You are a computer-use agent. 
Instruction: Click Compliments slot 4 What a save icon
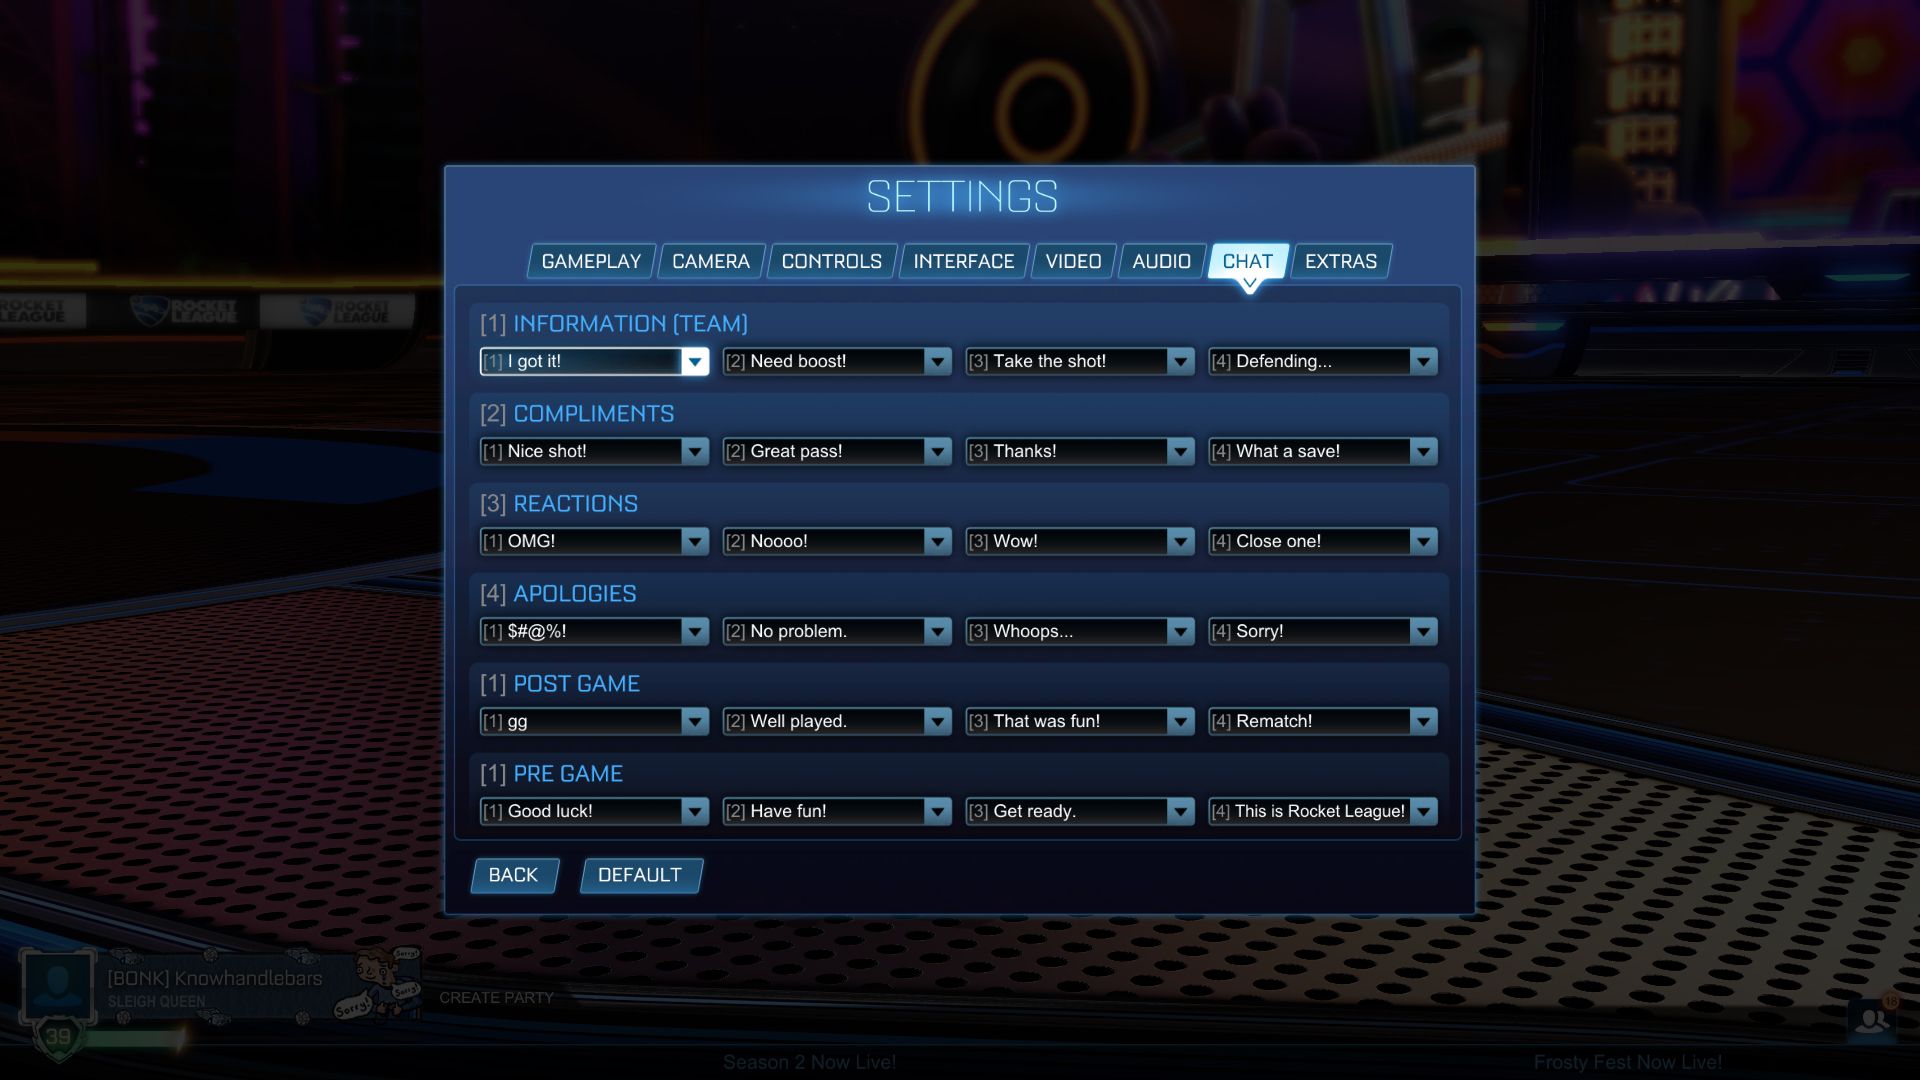coord(1423,450)
